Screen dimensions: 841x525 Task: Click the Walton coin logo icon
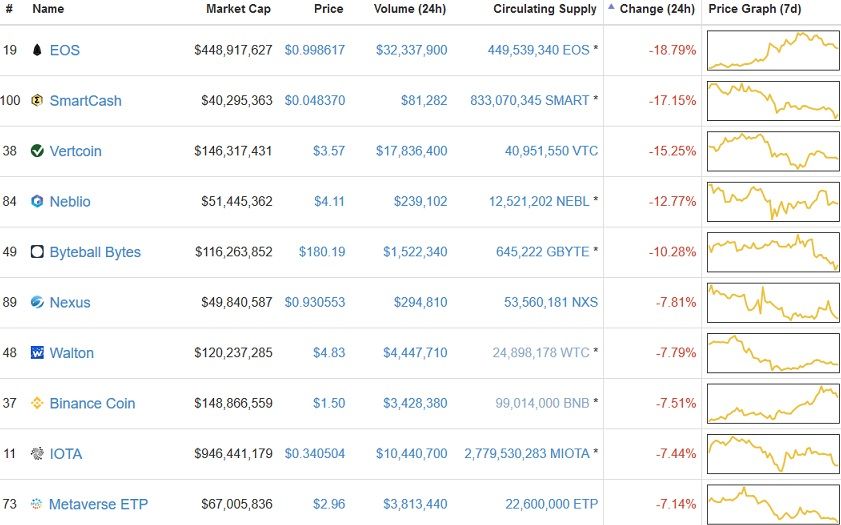[x=37, y=353]
